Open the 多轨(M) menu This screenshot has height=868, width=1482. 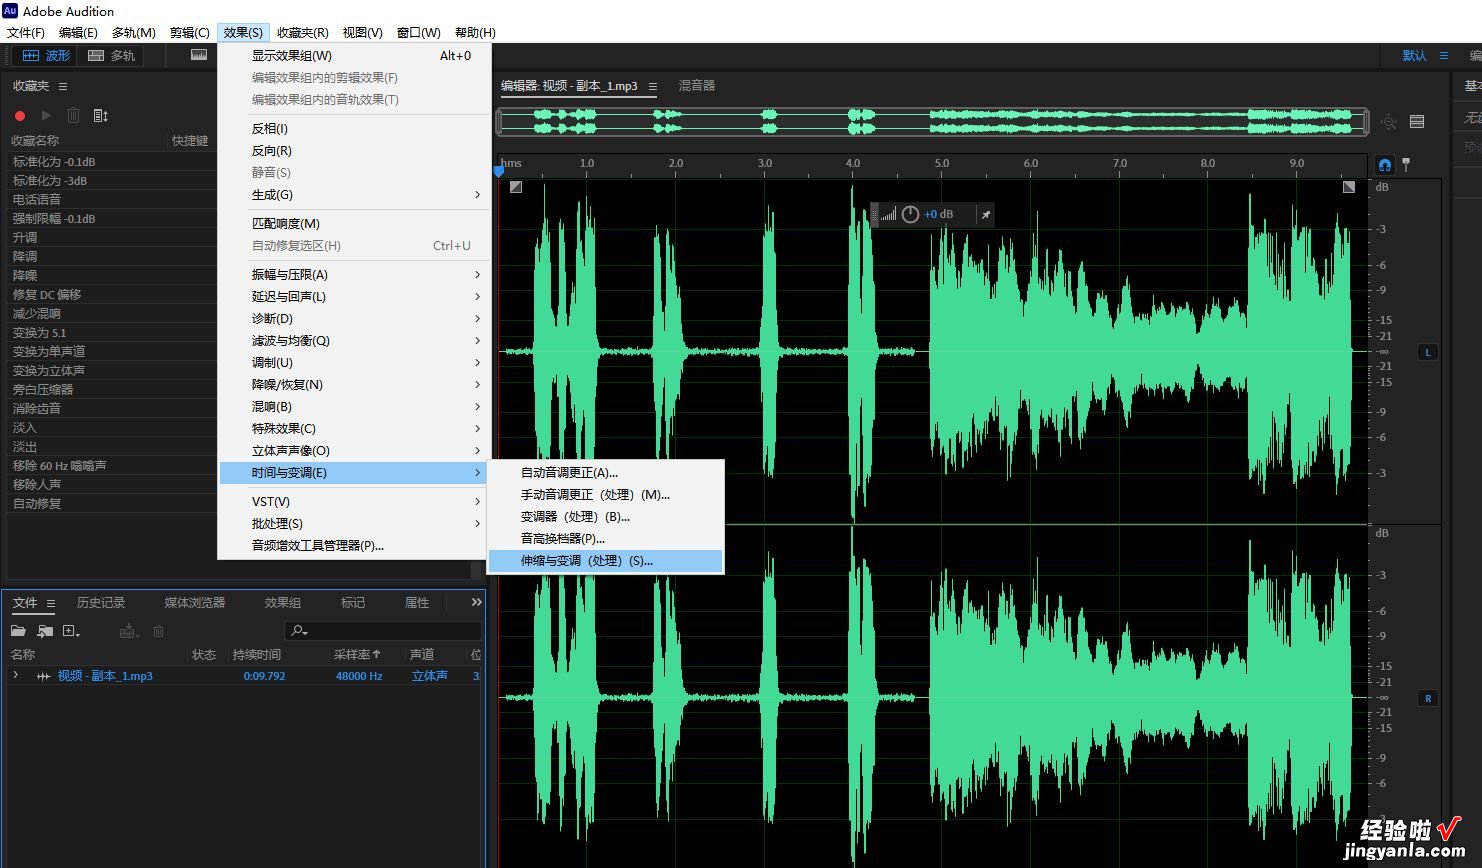(133, 32)
